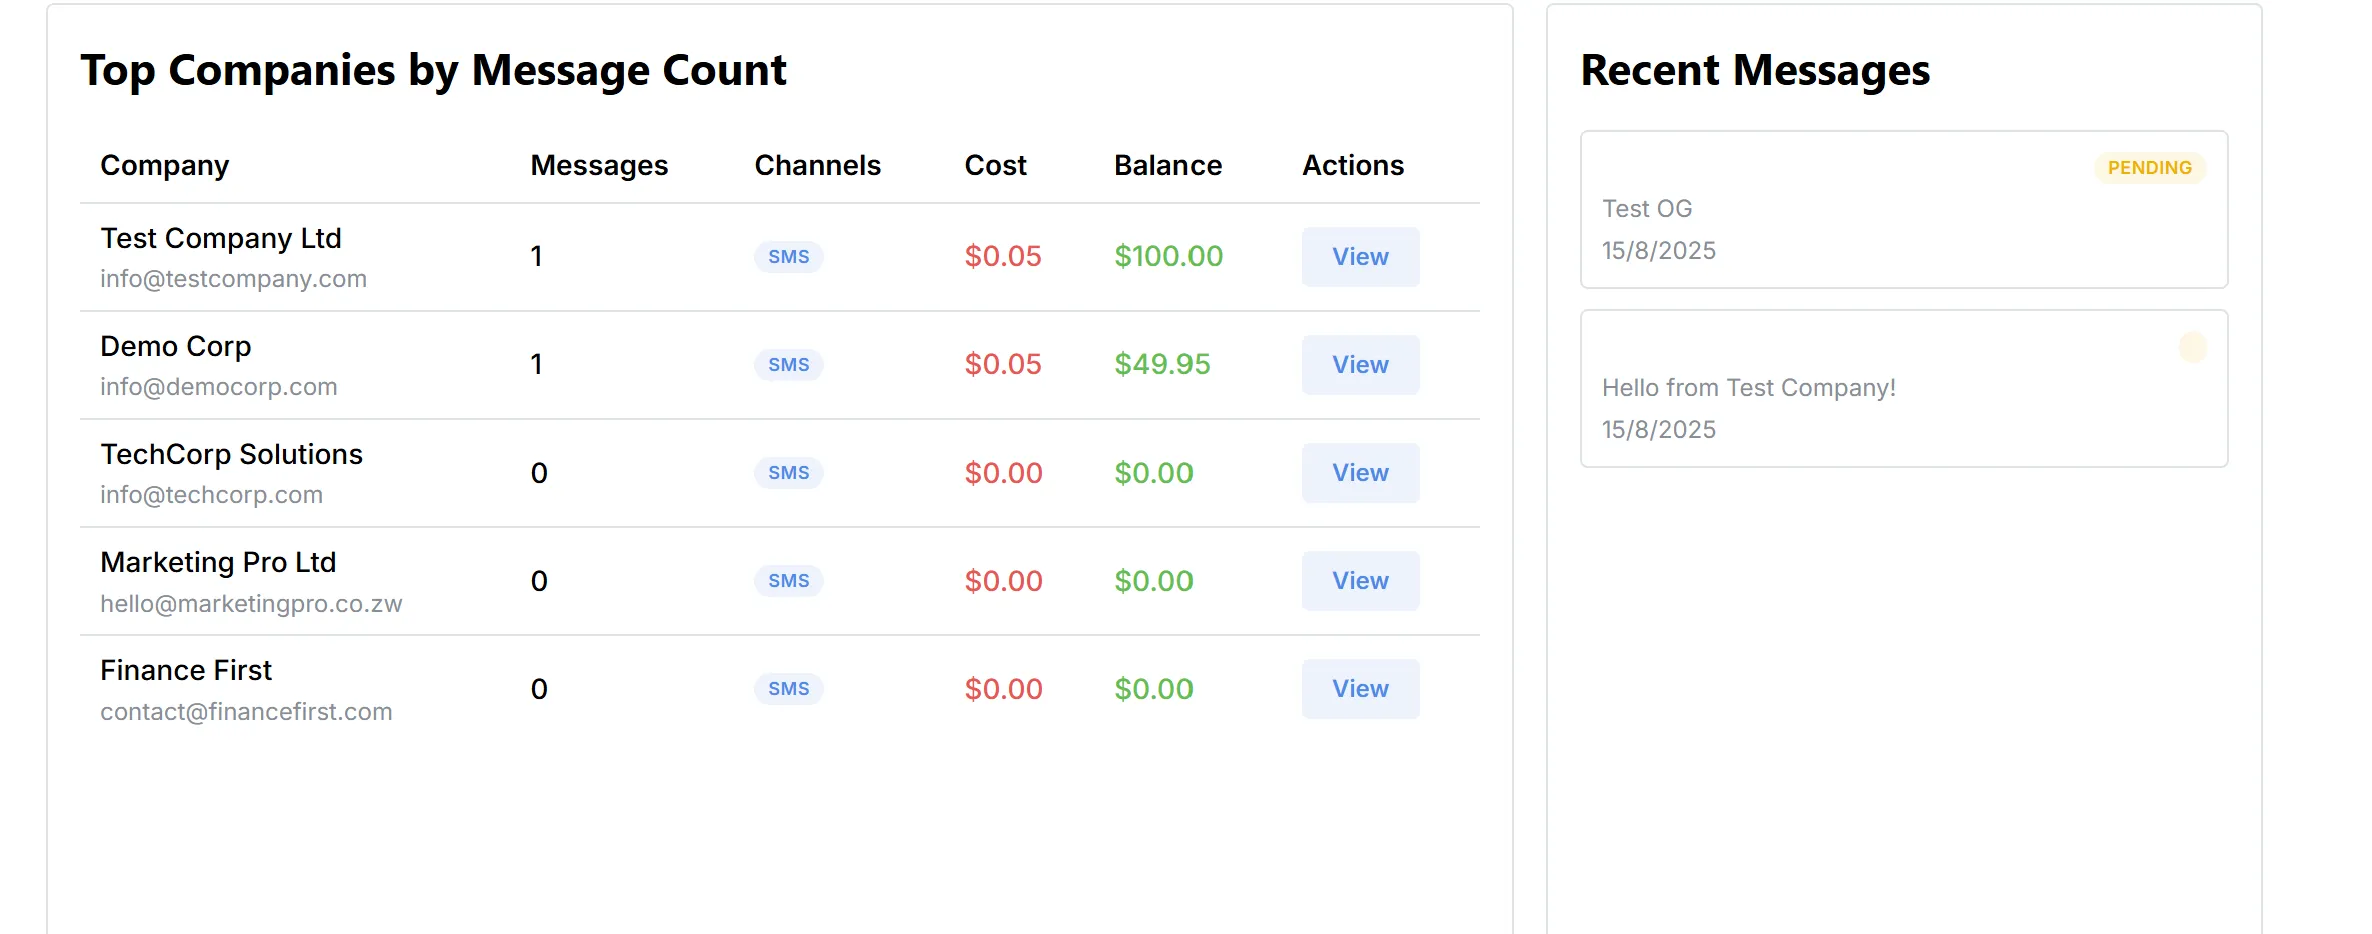
Task: Click the PENDING status badge
Action: (x=2149, y=168)
